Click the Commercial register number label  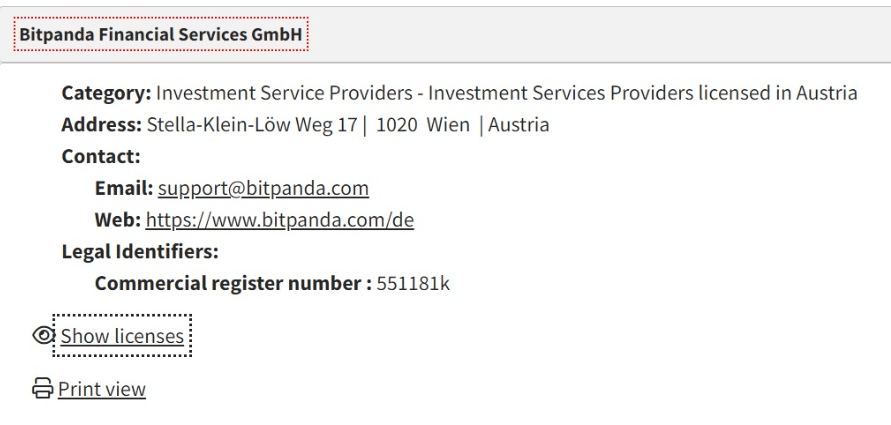pyautogui.click(x=232, y=283)
